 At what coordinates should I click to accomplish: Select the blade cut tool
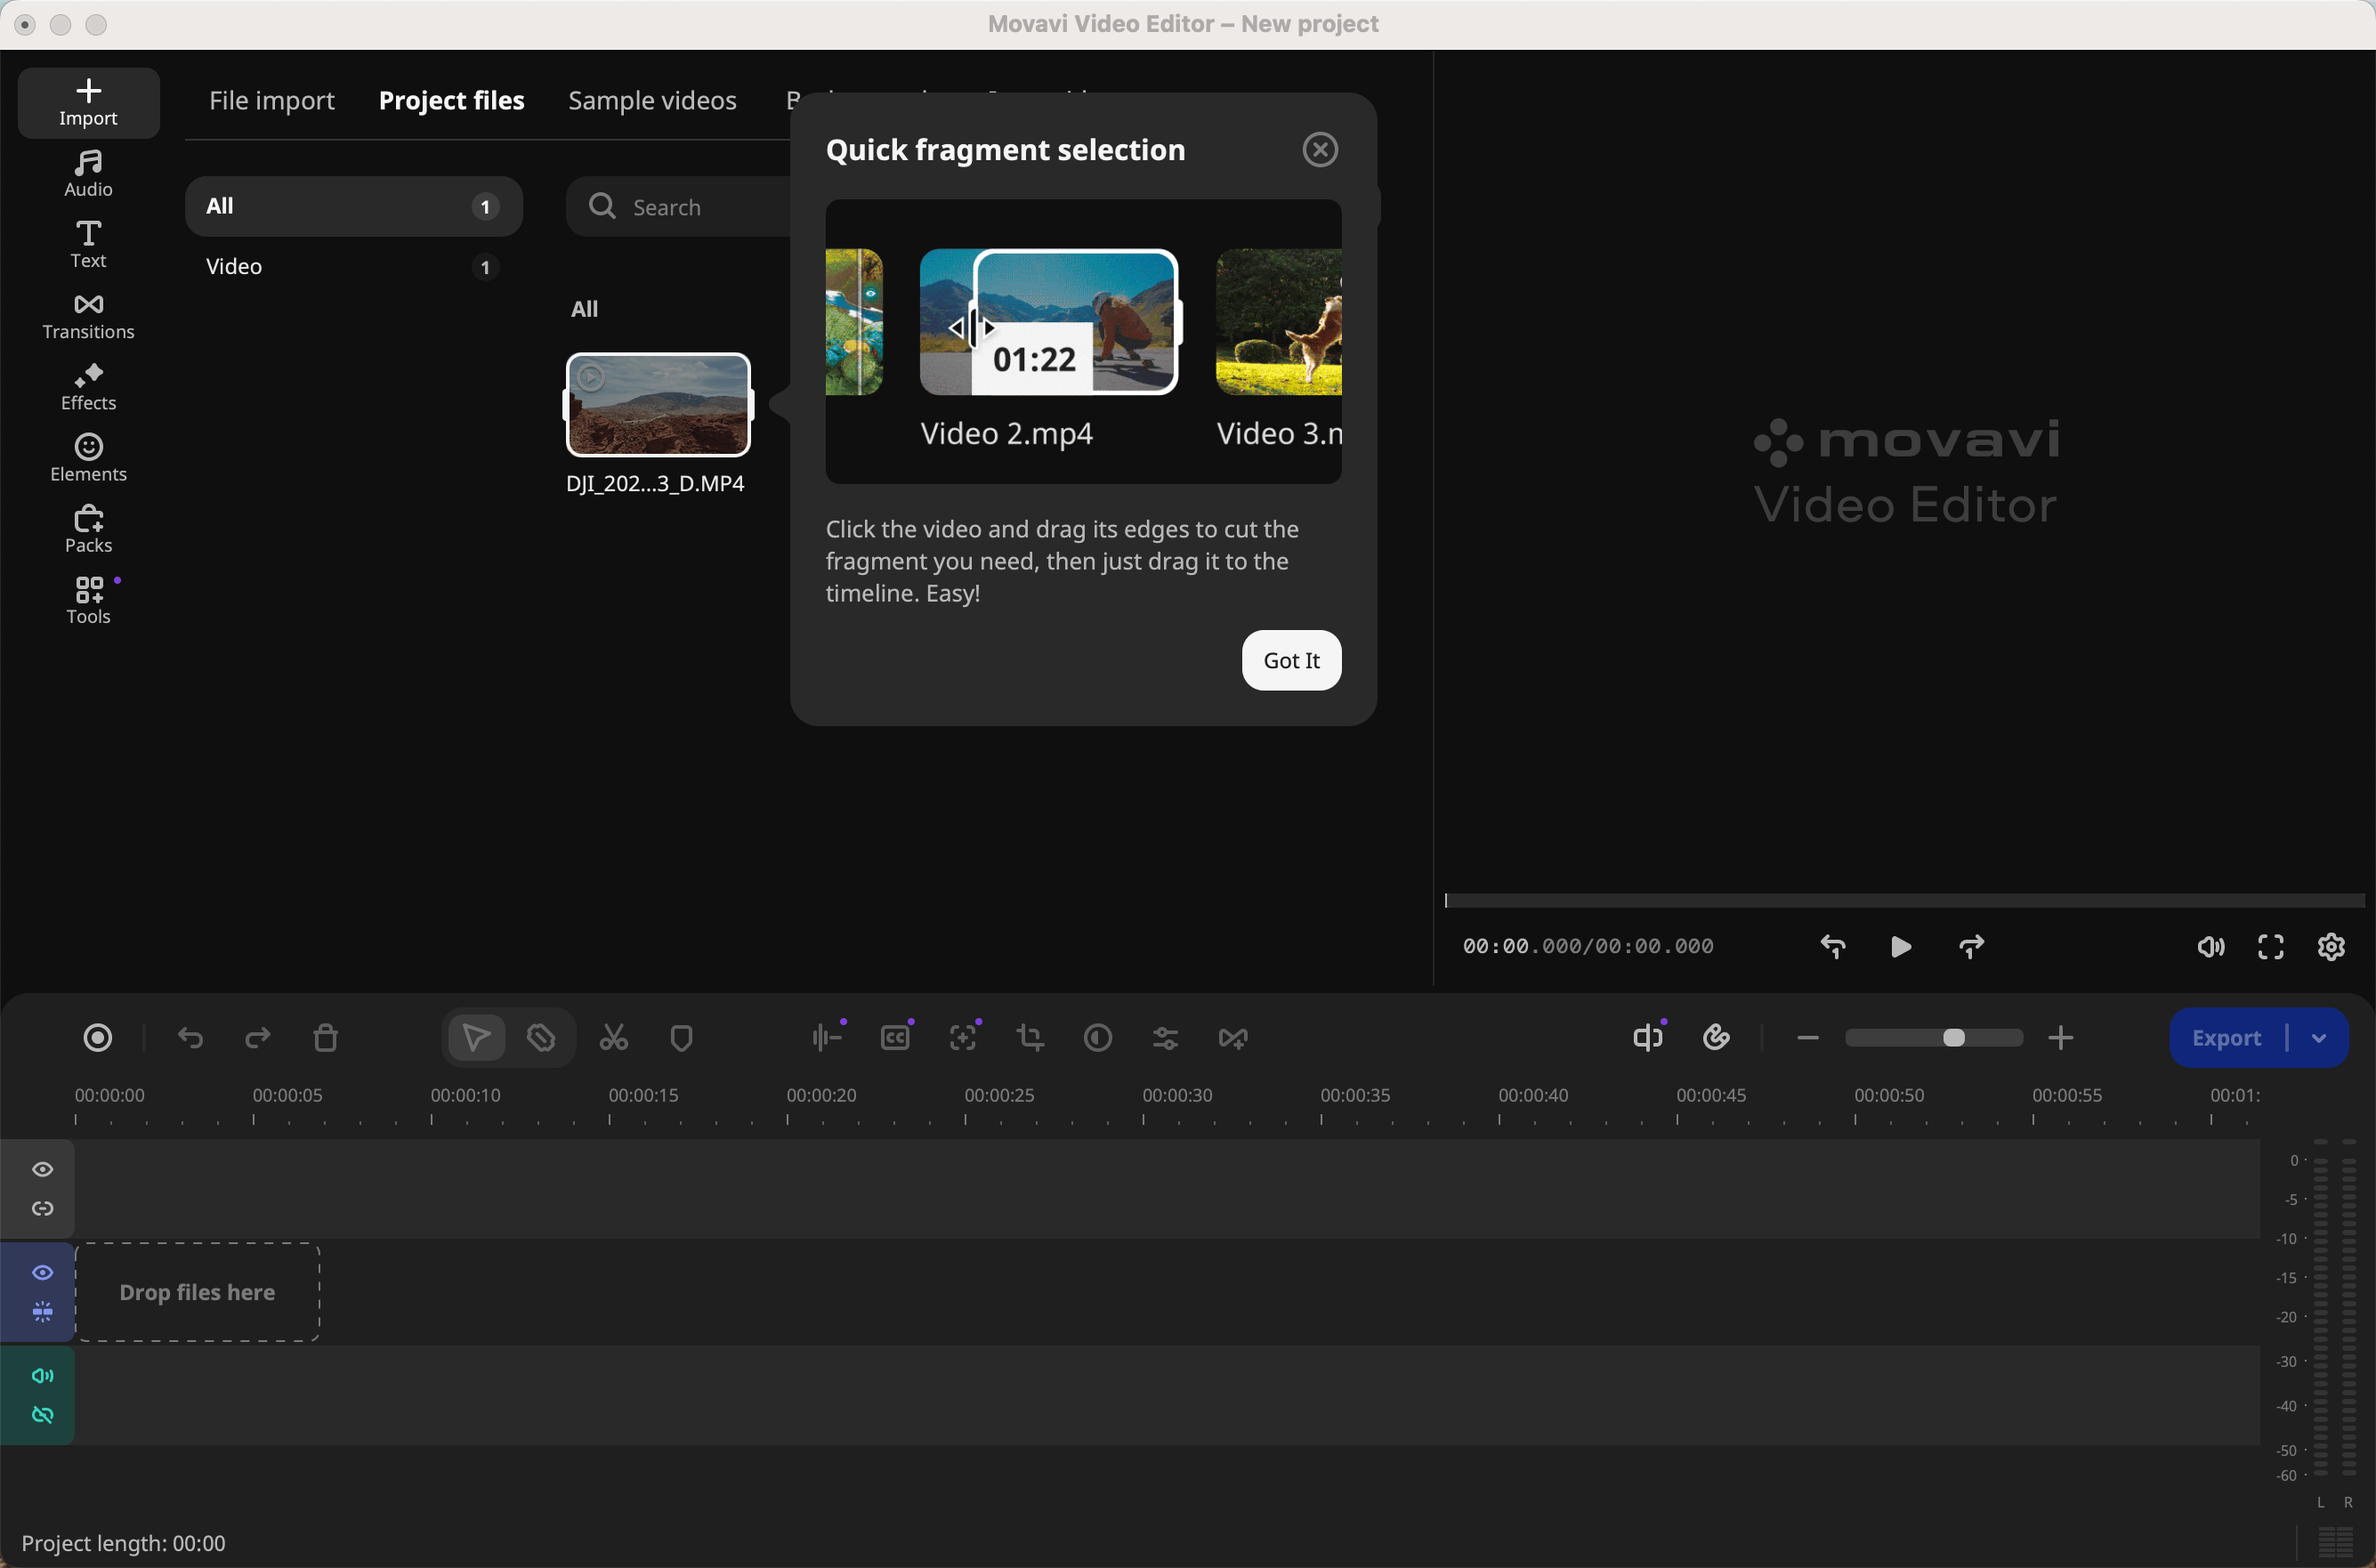point(541,1038)
